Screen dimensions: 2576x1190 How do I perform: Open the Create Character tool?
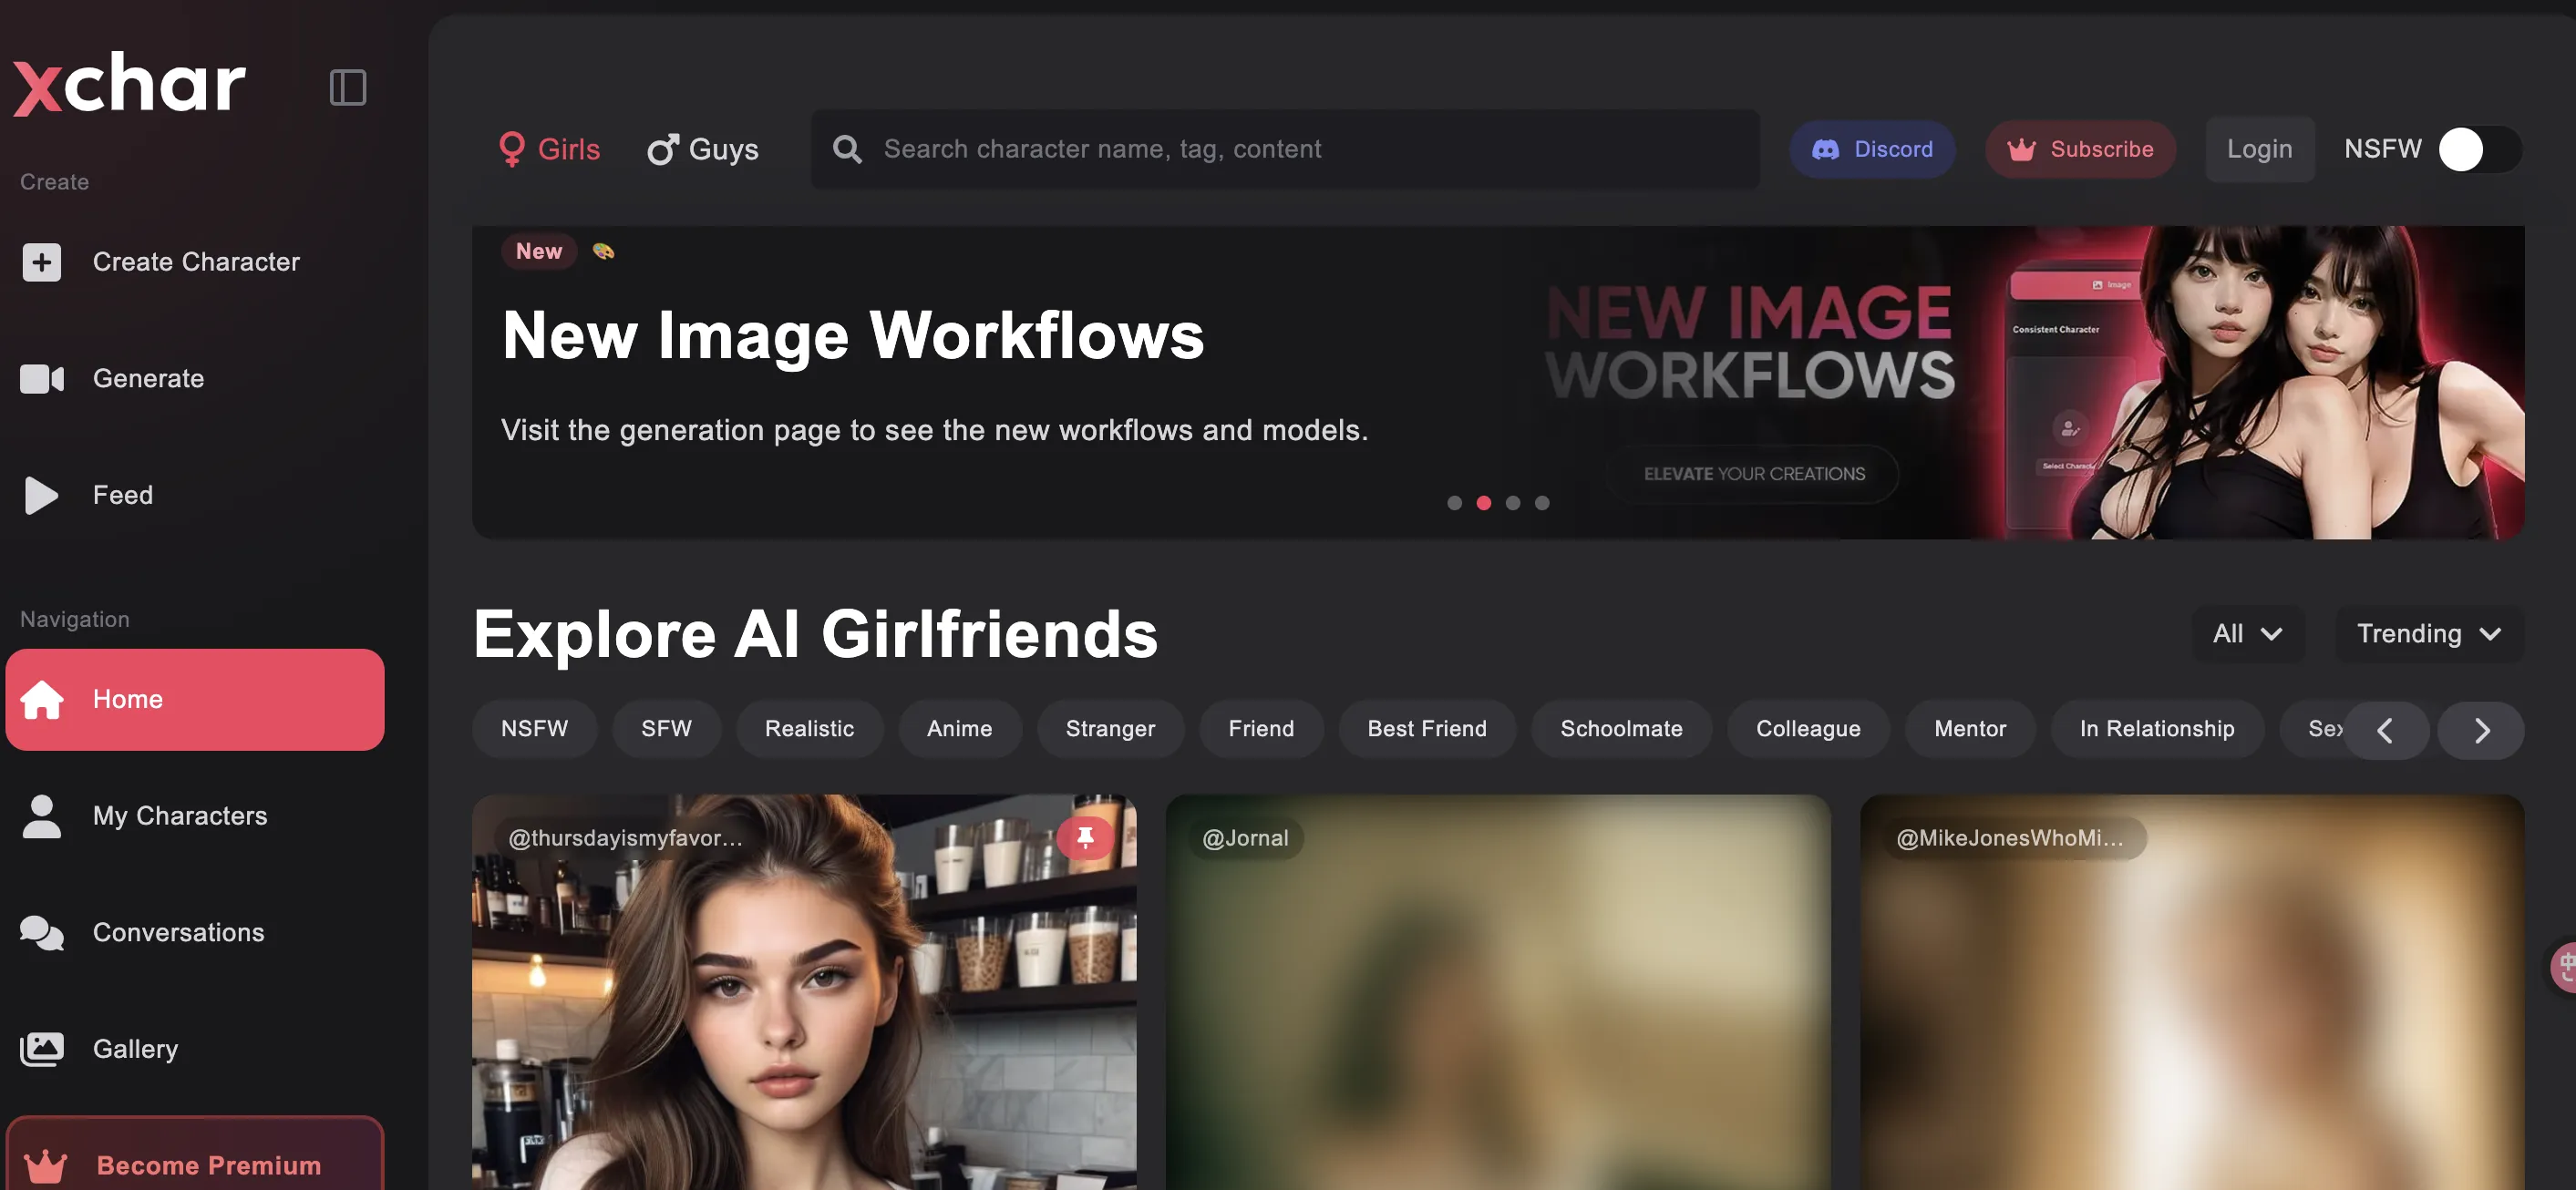[196, 262]
